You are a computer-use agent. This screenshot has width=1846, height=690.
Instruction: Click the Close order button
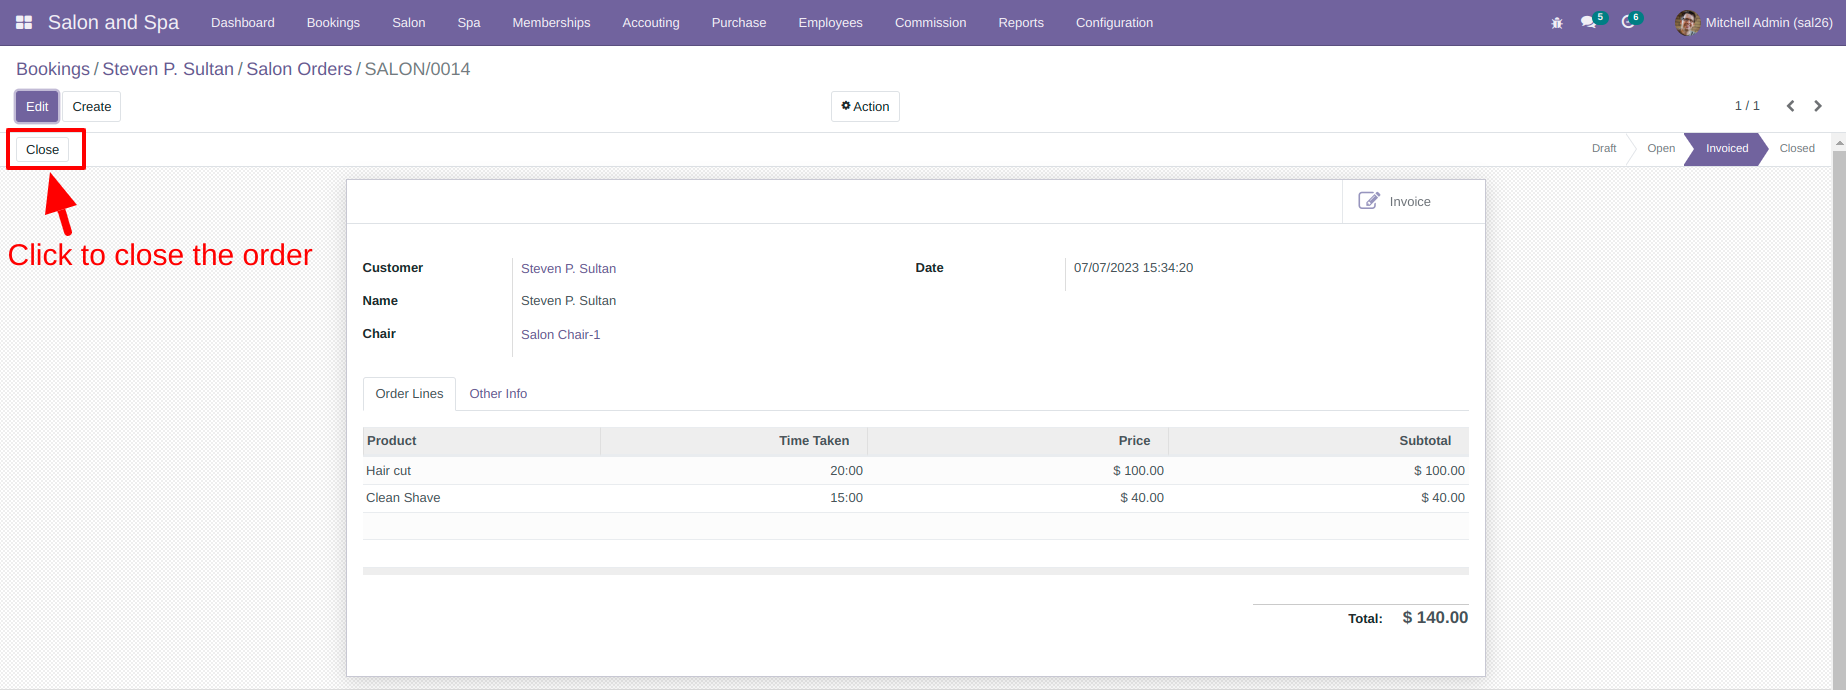point(43,149)
